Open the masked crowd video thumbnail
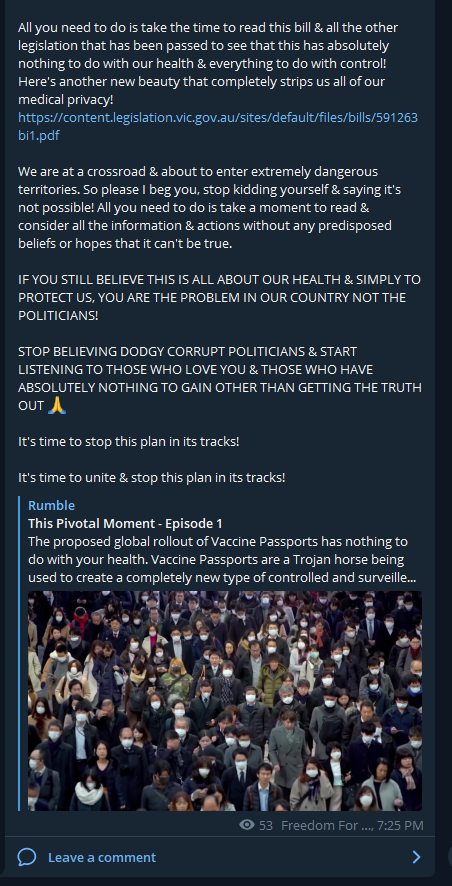Viewport: 452px width, 886px height. 225,701
